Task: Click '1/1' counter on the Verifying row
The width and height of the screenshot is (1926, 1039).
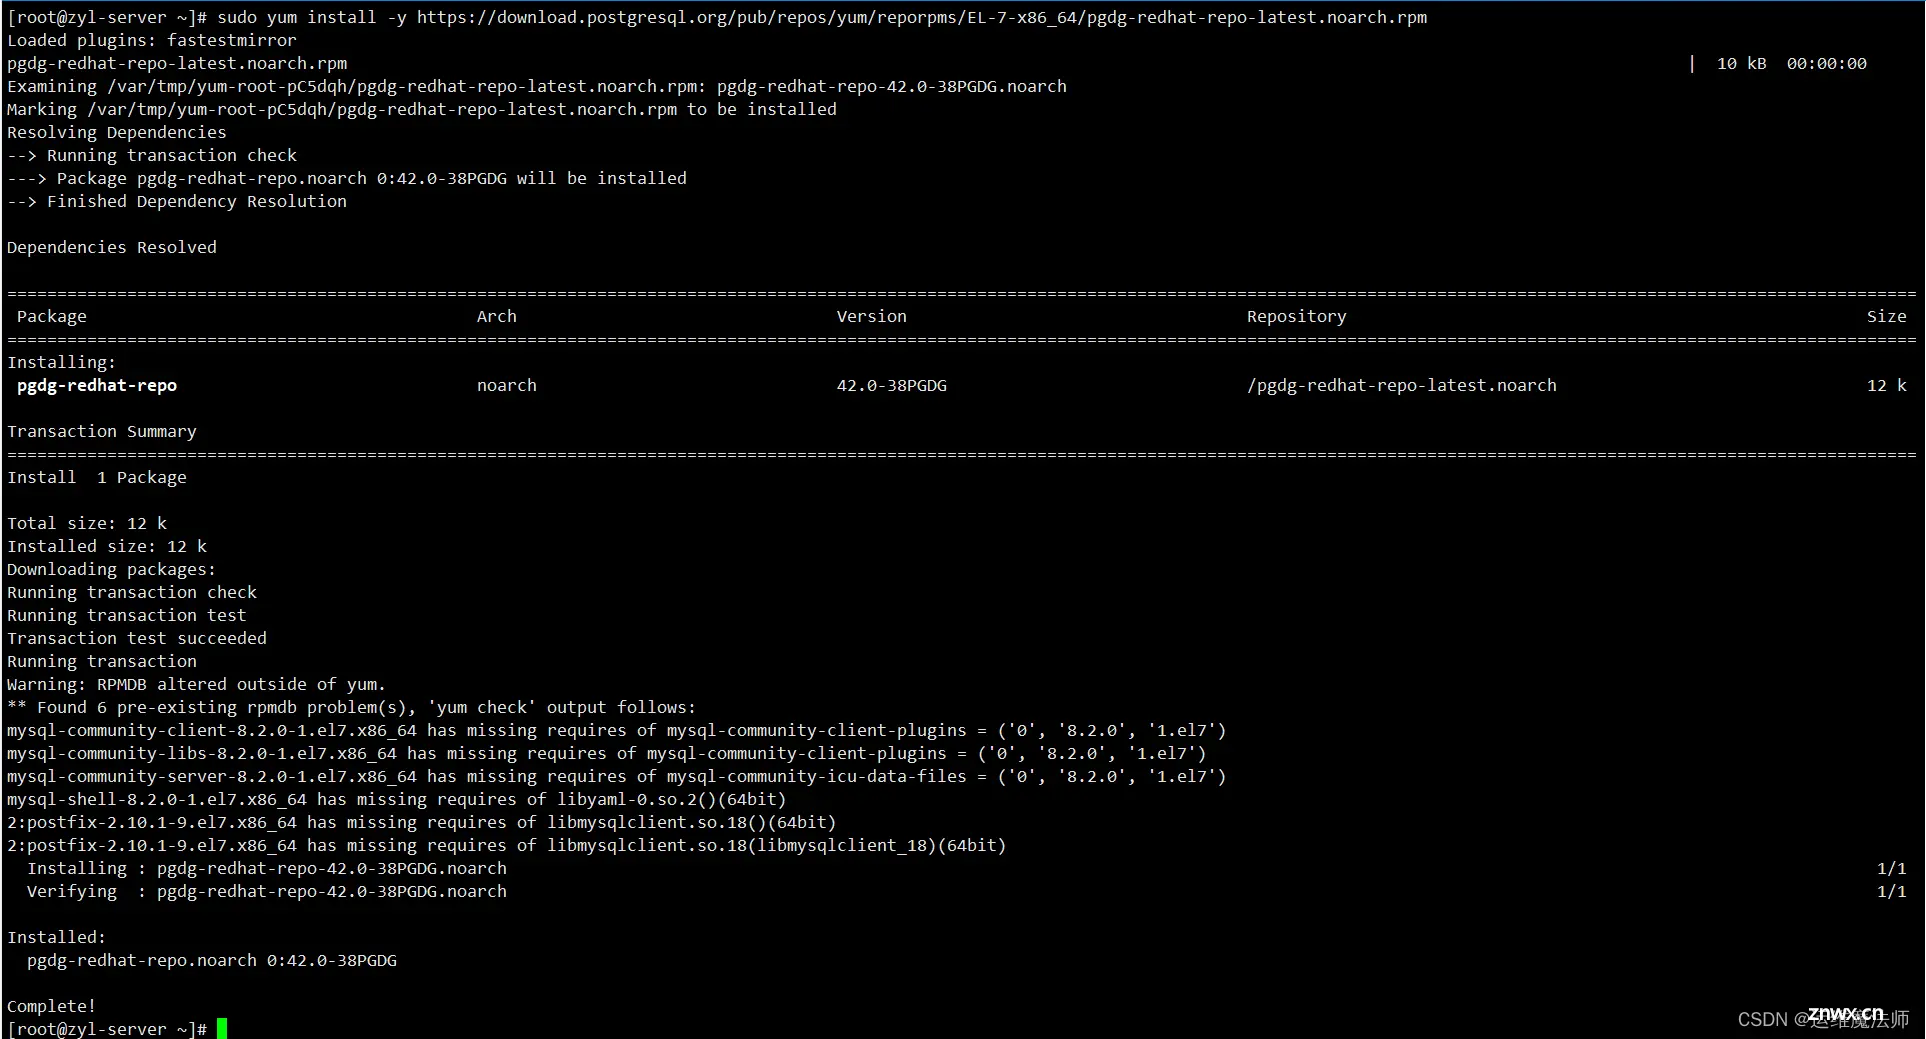Action: pos(1892,891)
